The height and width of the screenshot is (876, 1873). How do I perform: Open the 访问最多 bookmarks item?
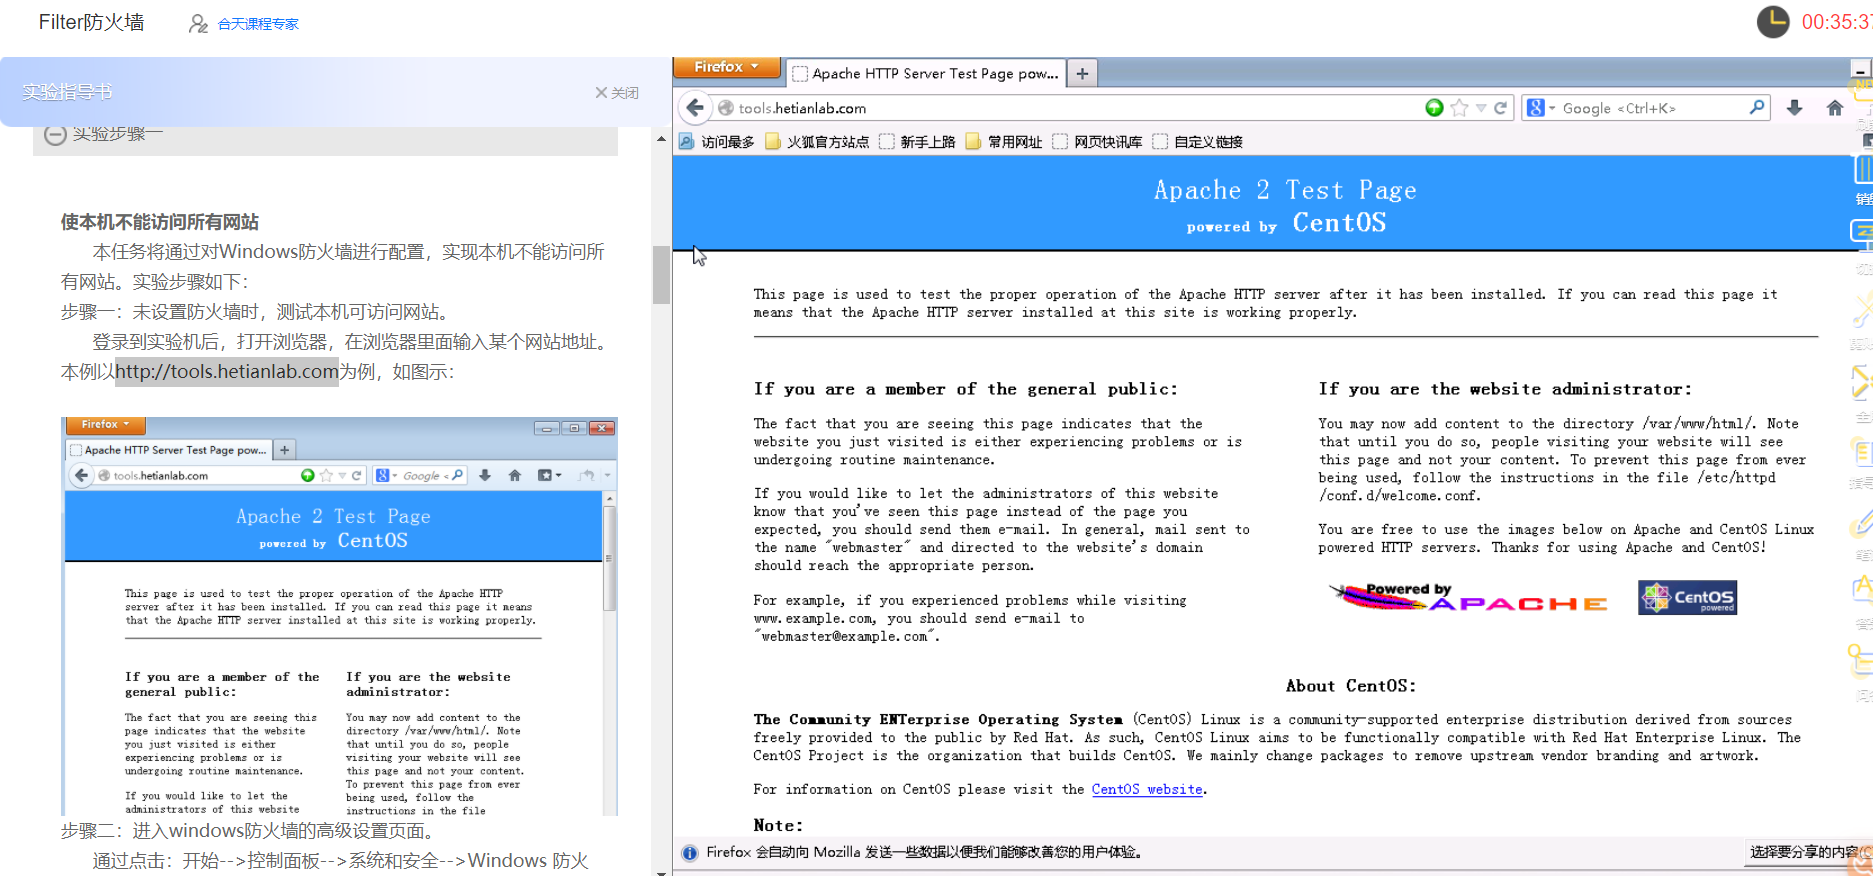coord(717,142)
